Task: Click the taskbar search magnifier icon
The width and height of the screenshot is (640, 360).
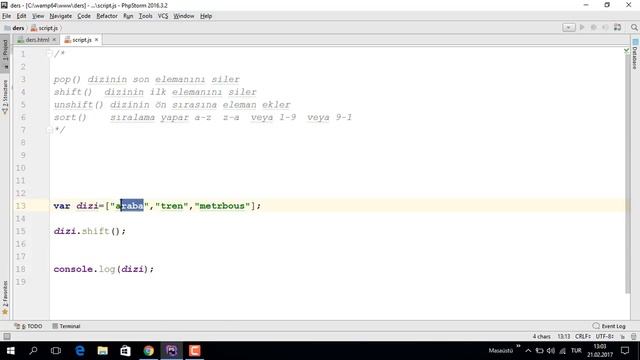Action: [x=33, y=351]
